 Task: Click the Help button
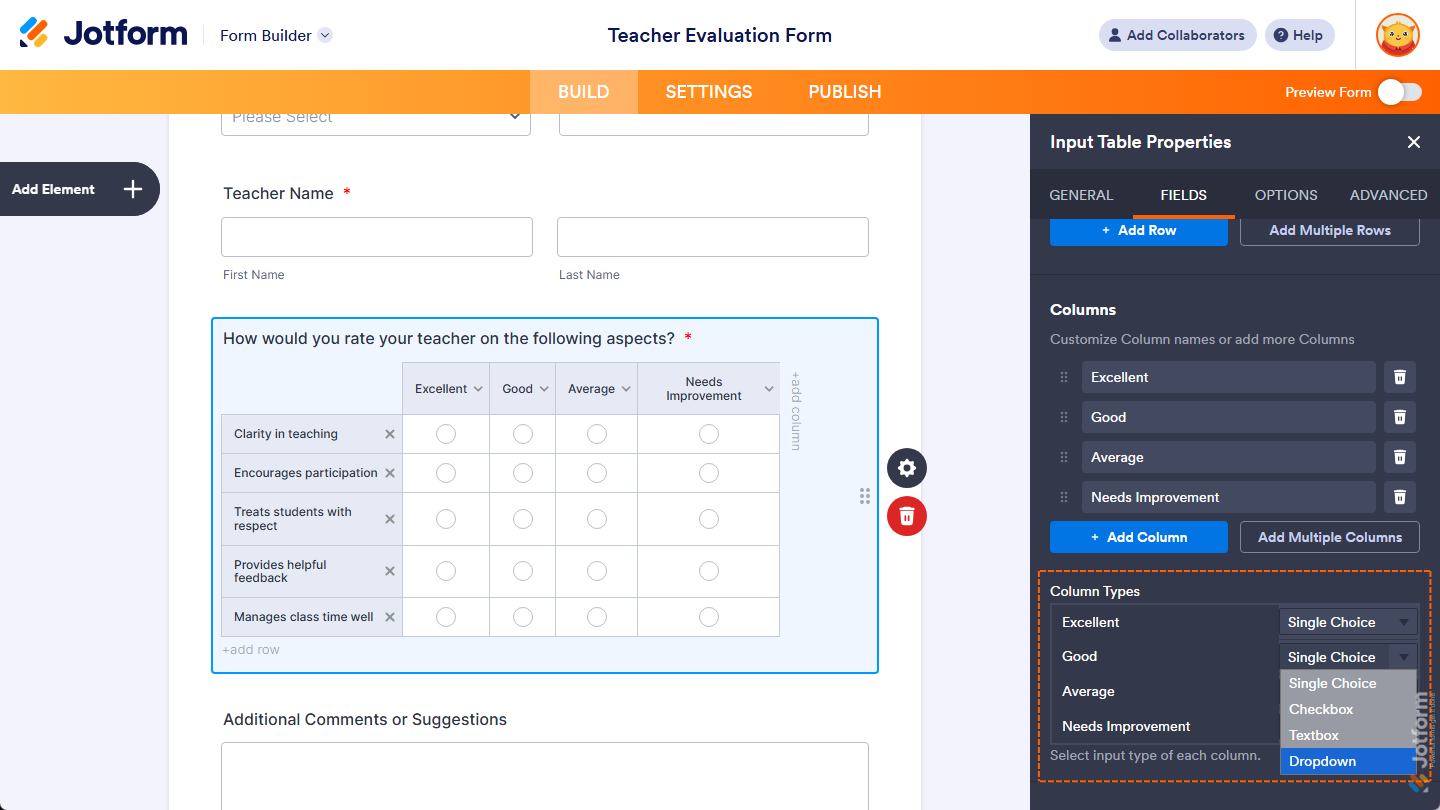point(1299,35)
